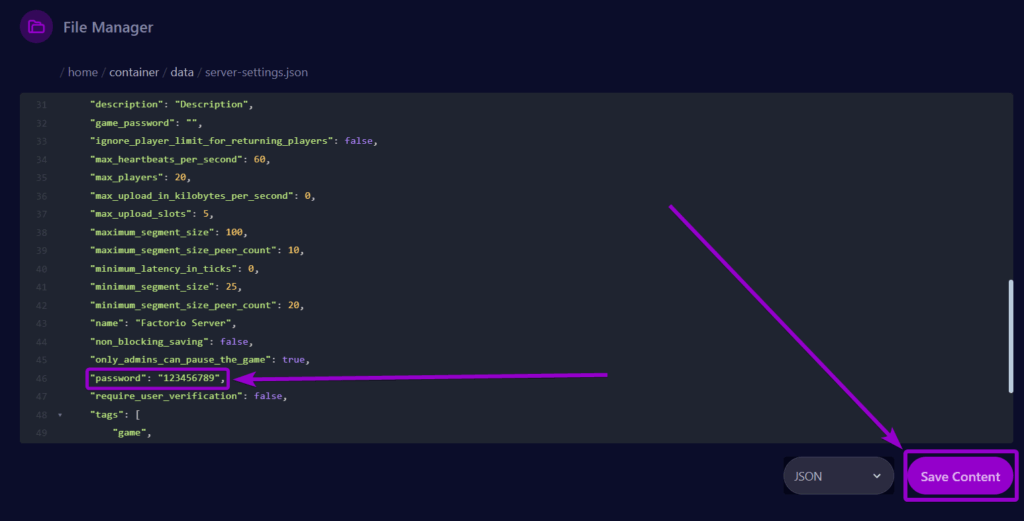This screenshot has height=521, width=1024.
Task: Click the File Manager folder icon
Action: coord(36,27)
